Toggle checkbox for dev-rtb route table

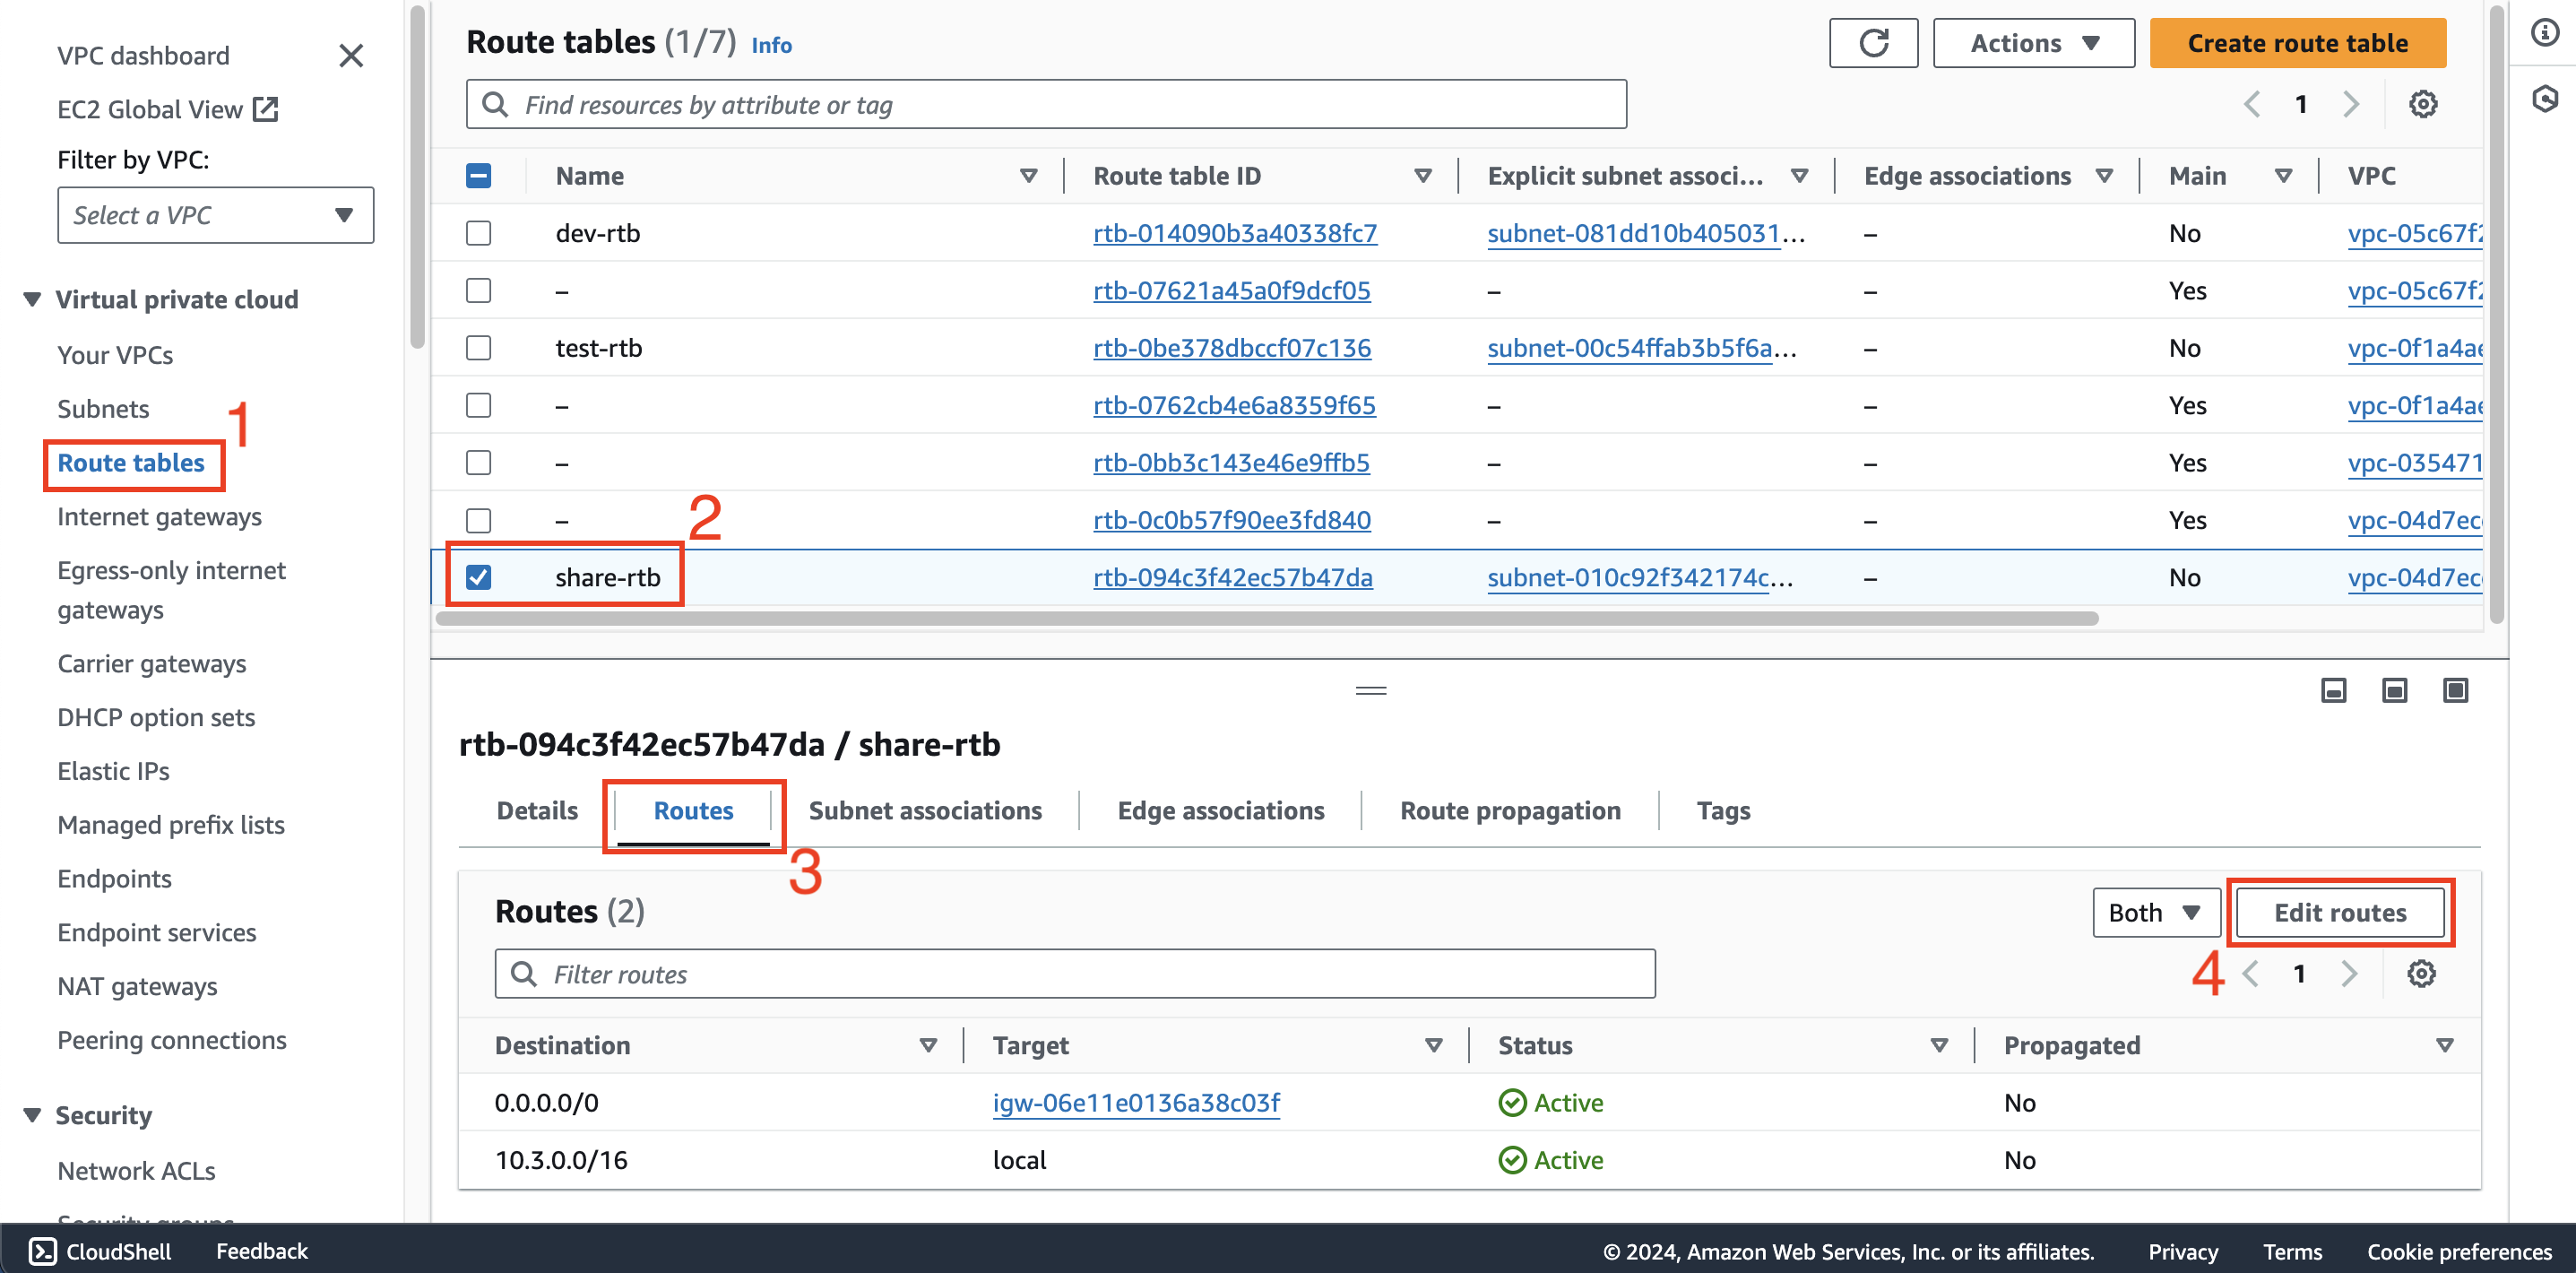click(x=480, y=233)
